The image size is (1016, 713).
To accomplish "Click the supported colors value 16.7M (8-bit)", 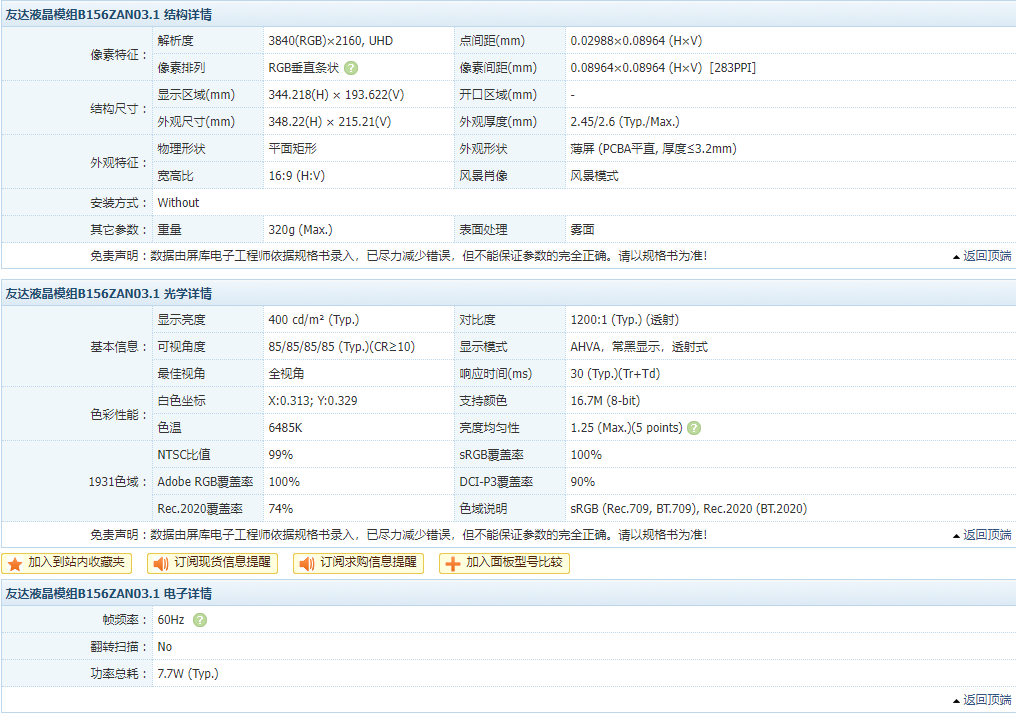I will tap(605, 401).
